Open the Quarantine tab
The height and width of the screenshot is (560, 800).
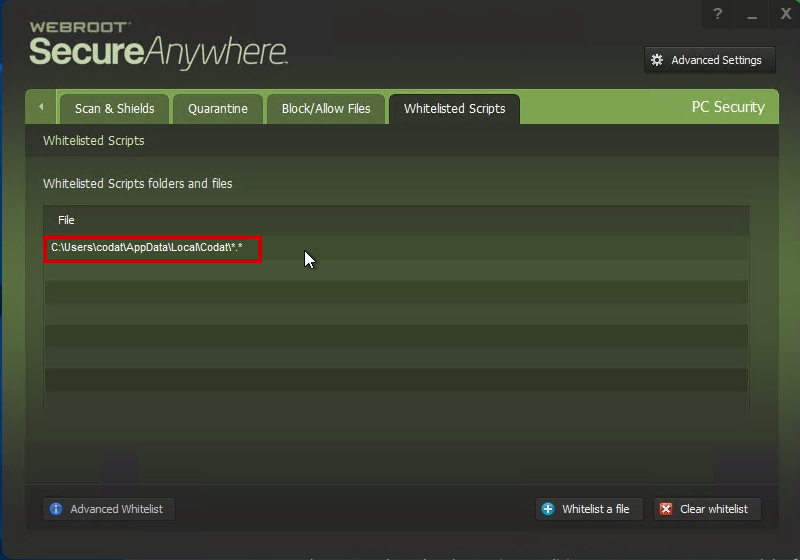218,109
